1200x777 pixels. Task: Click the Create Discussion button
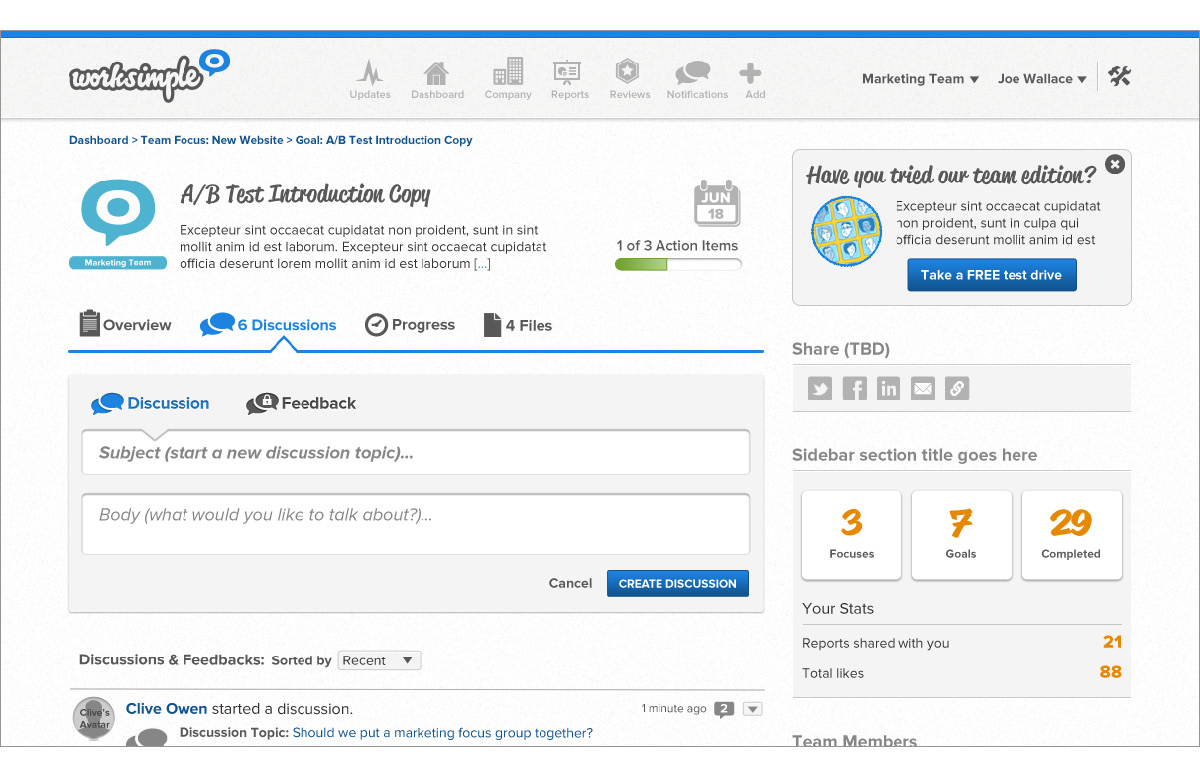(677, 584)
